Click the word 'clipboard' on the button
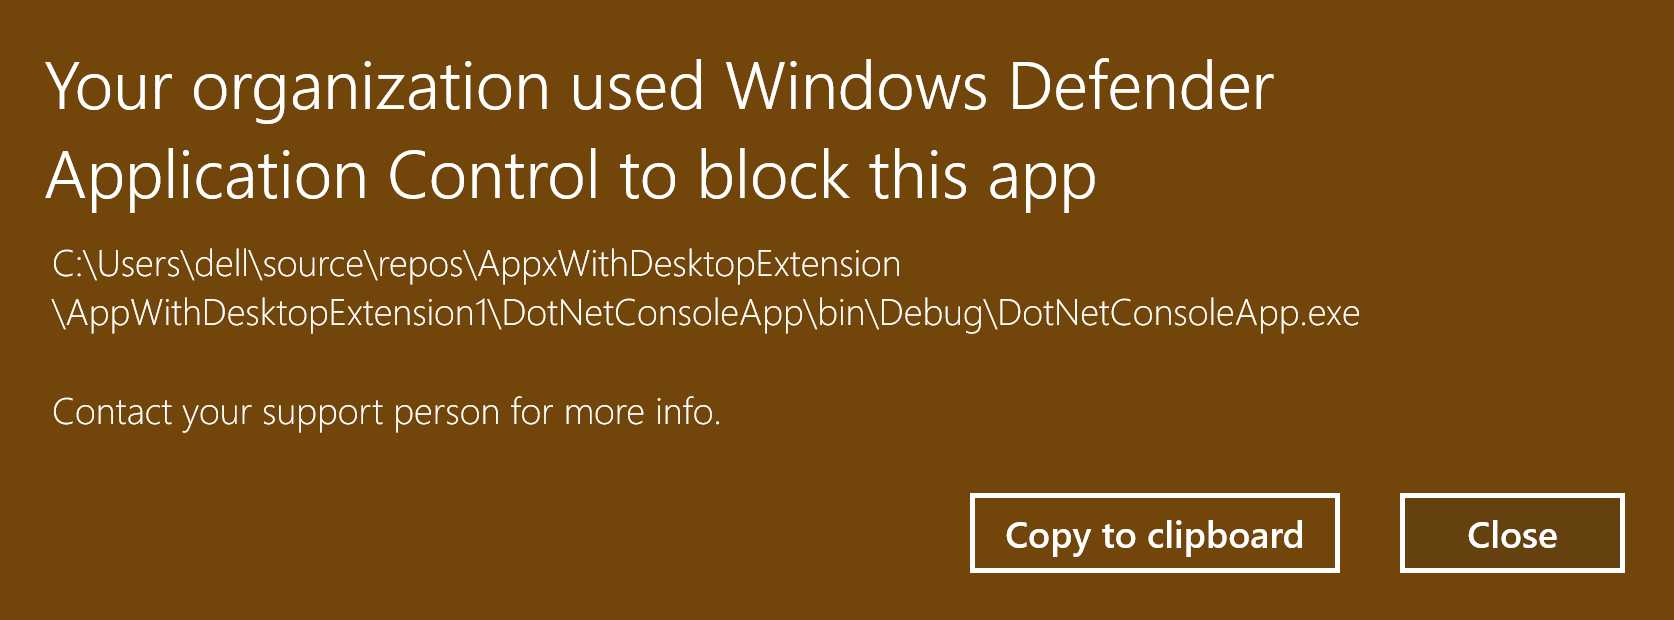Viewport: 1674px width, 620px height. pyautogui.click(x=1225, y=536)
